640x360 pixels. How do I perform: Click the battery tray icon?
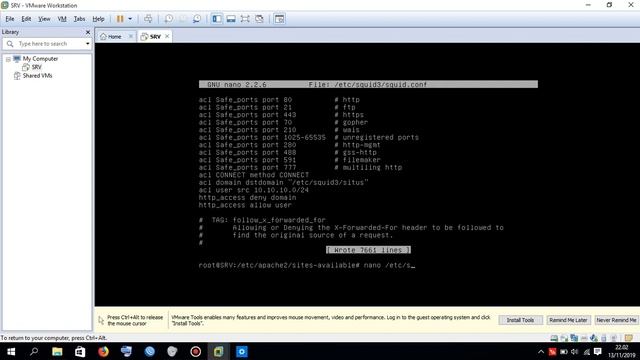click(564, 352)
